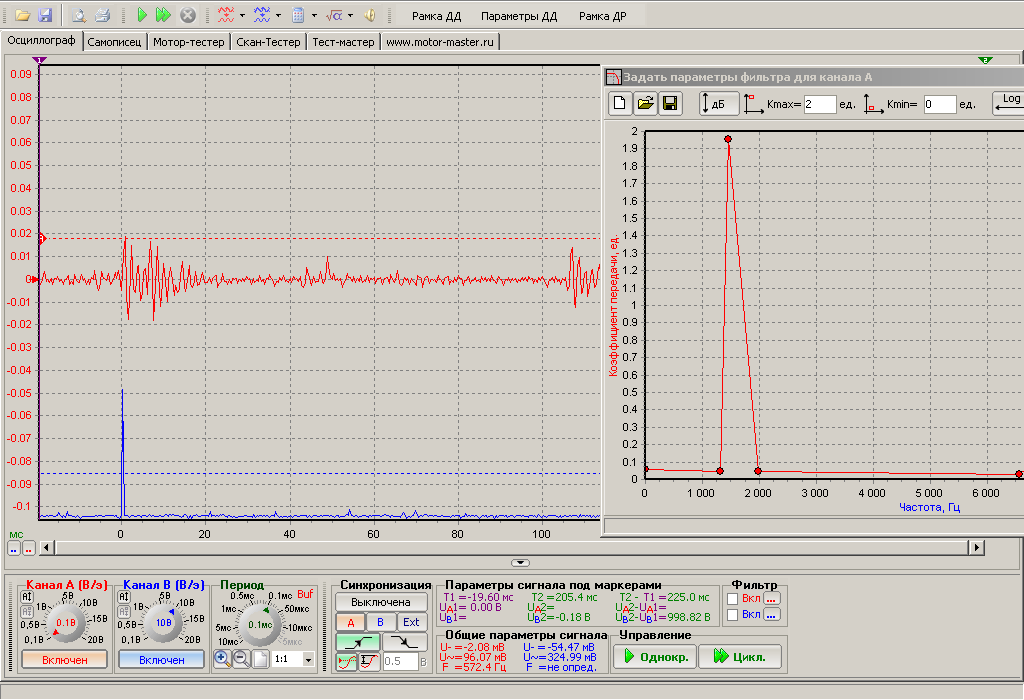Image resolution: width=1024 pixels, height=700 pixels.
Task: Expand the red waveform icon dropdown arrow
Action: click(x=242, y=15)
